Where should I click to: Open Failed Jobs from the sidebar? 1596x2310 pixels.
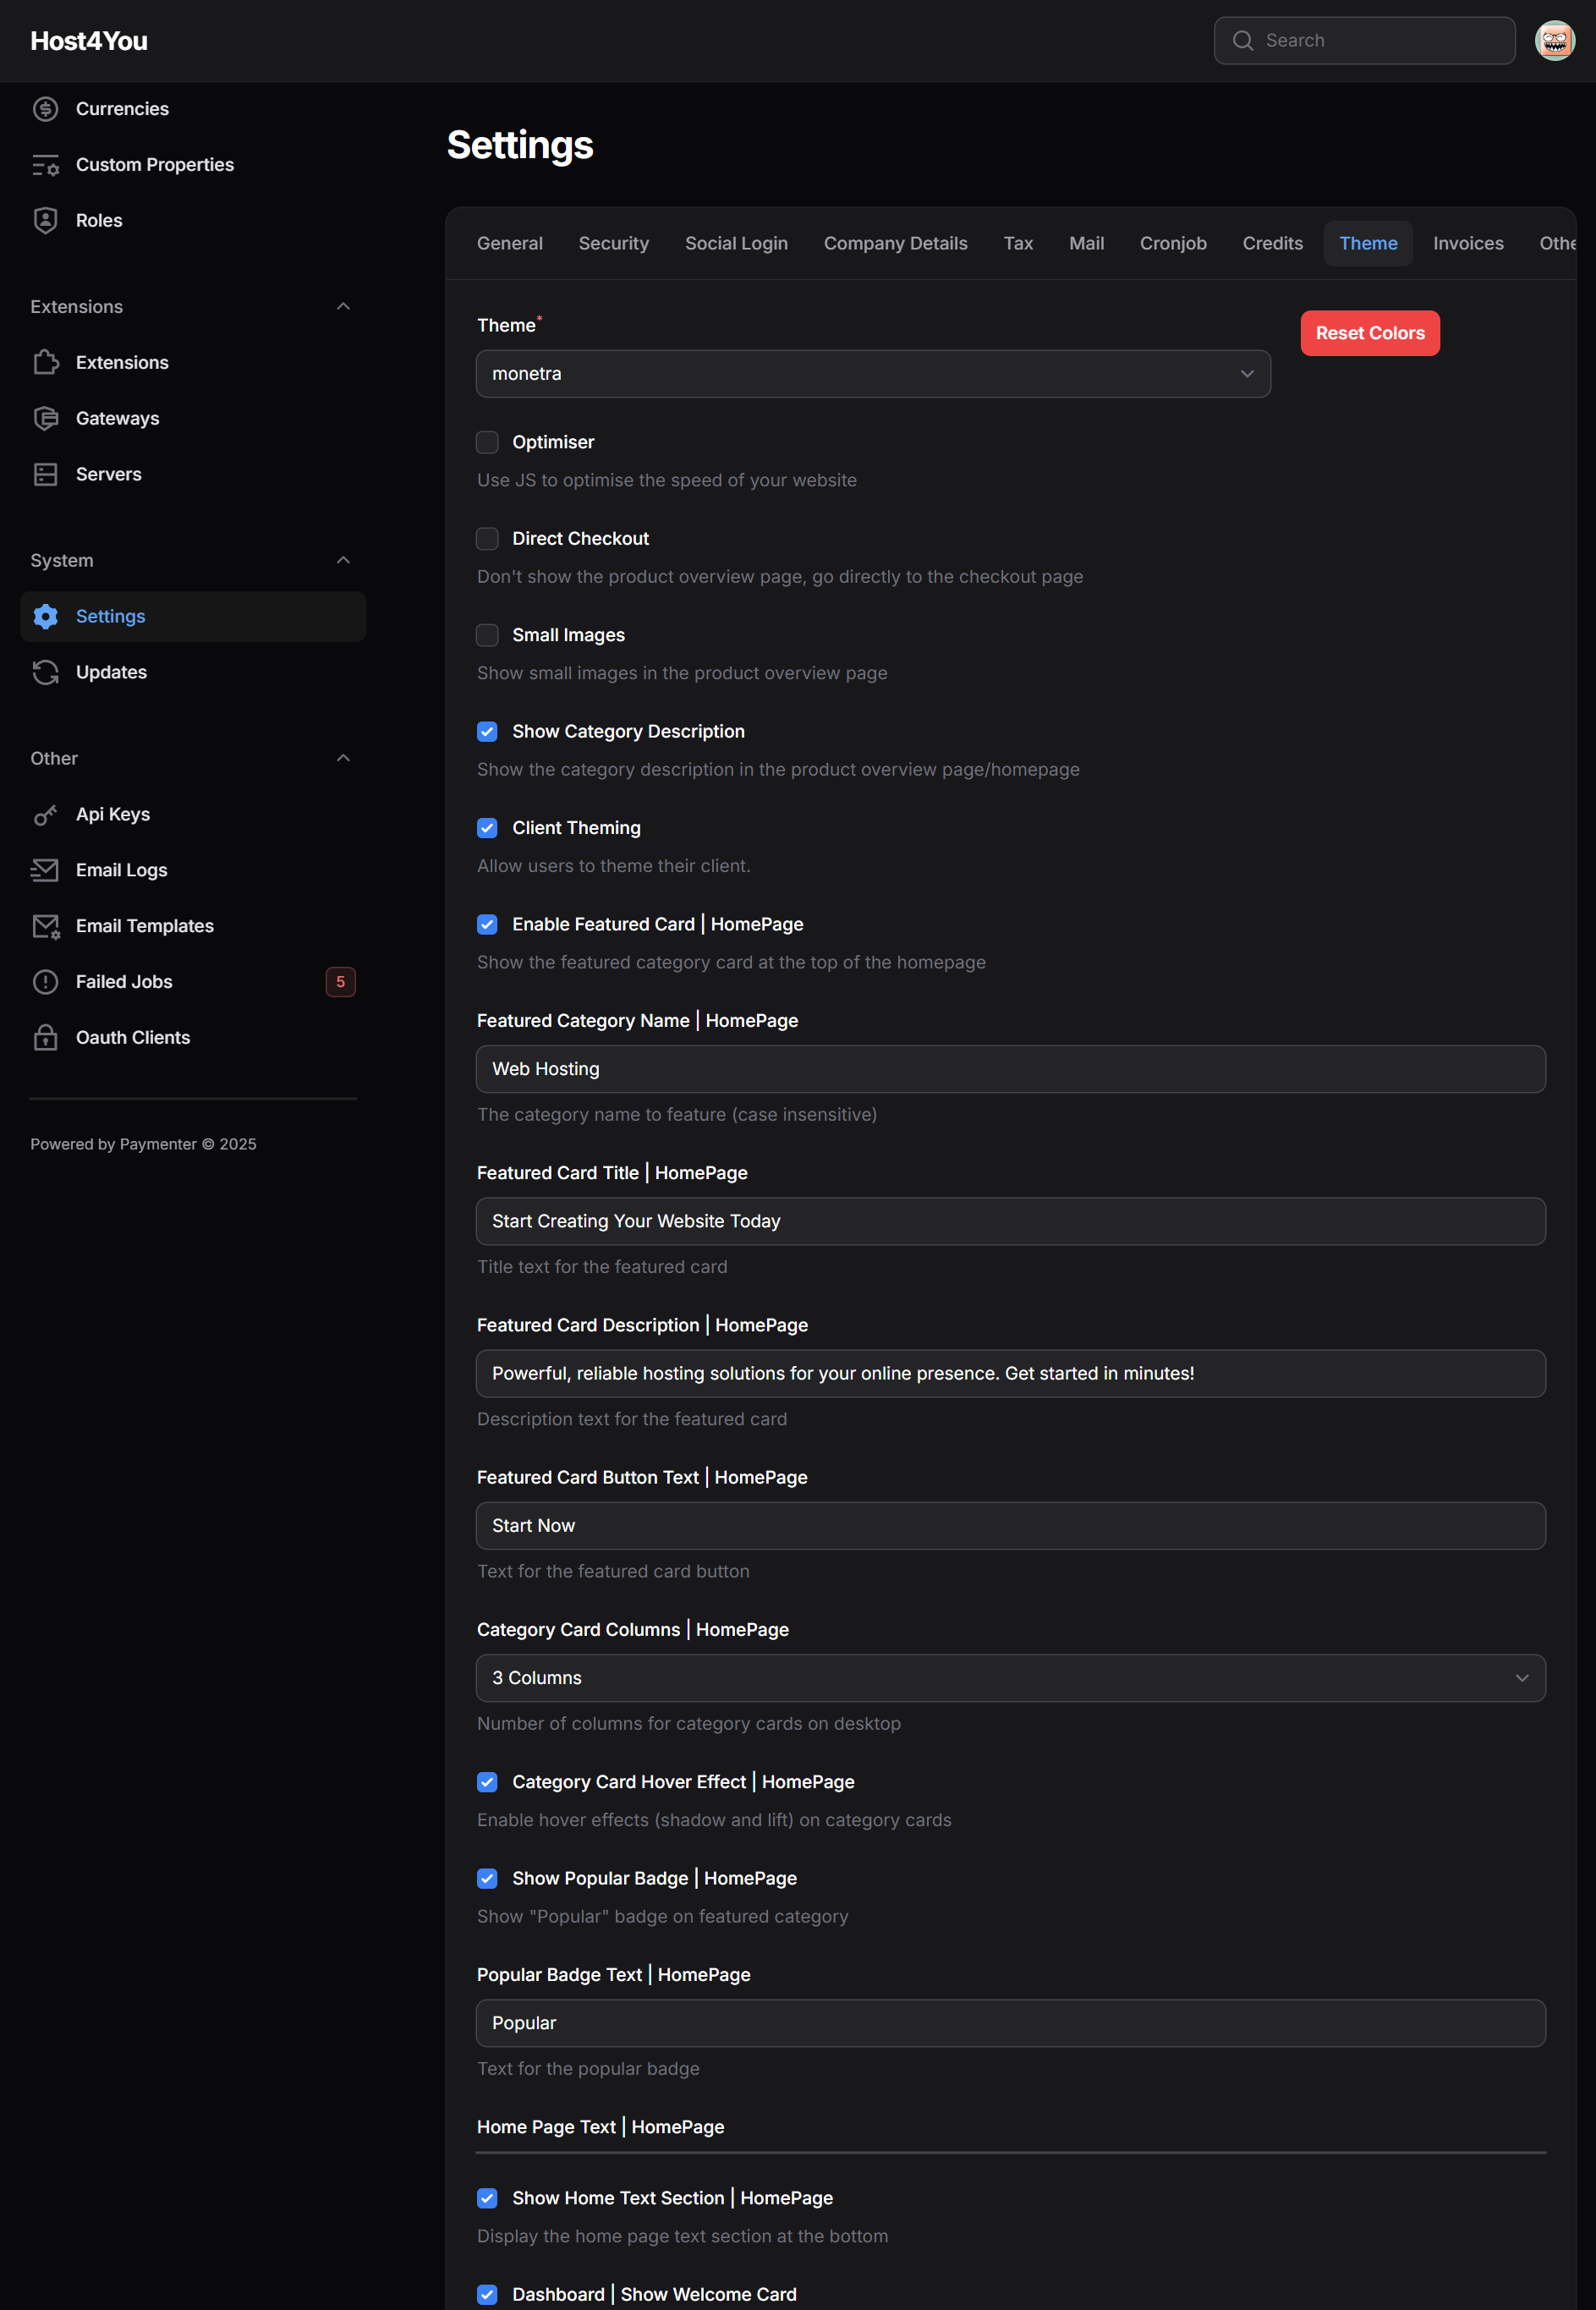pyautogui.click(x=124, y=982)
